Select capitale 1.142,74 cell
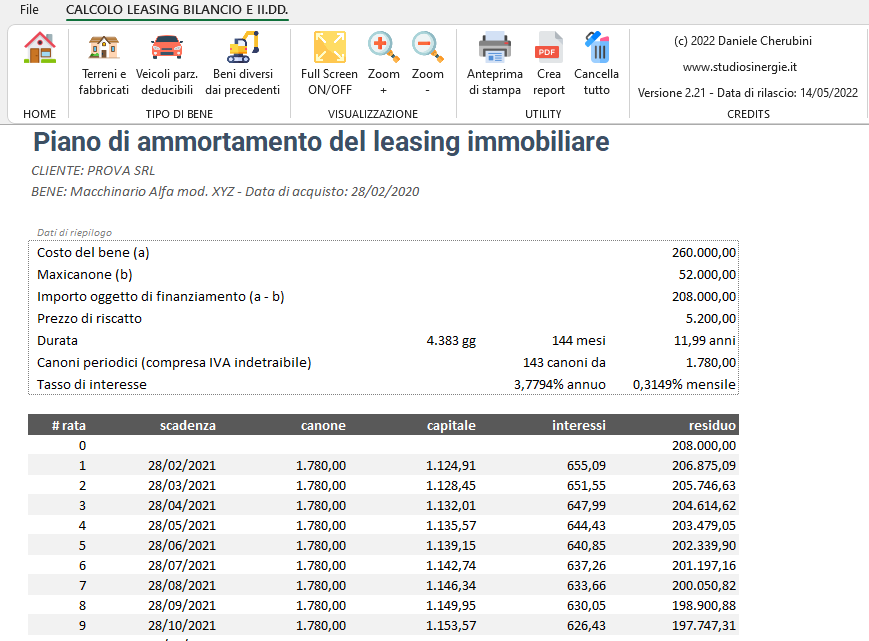Screen dimensions: 869x641 click(451, 565)
